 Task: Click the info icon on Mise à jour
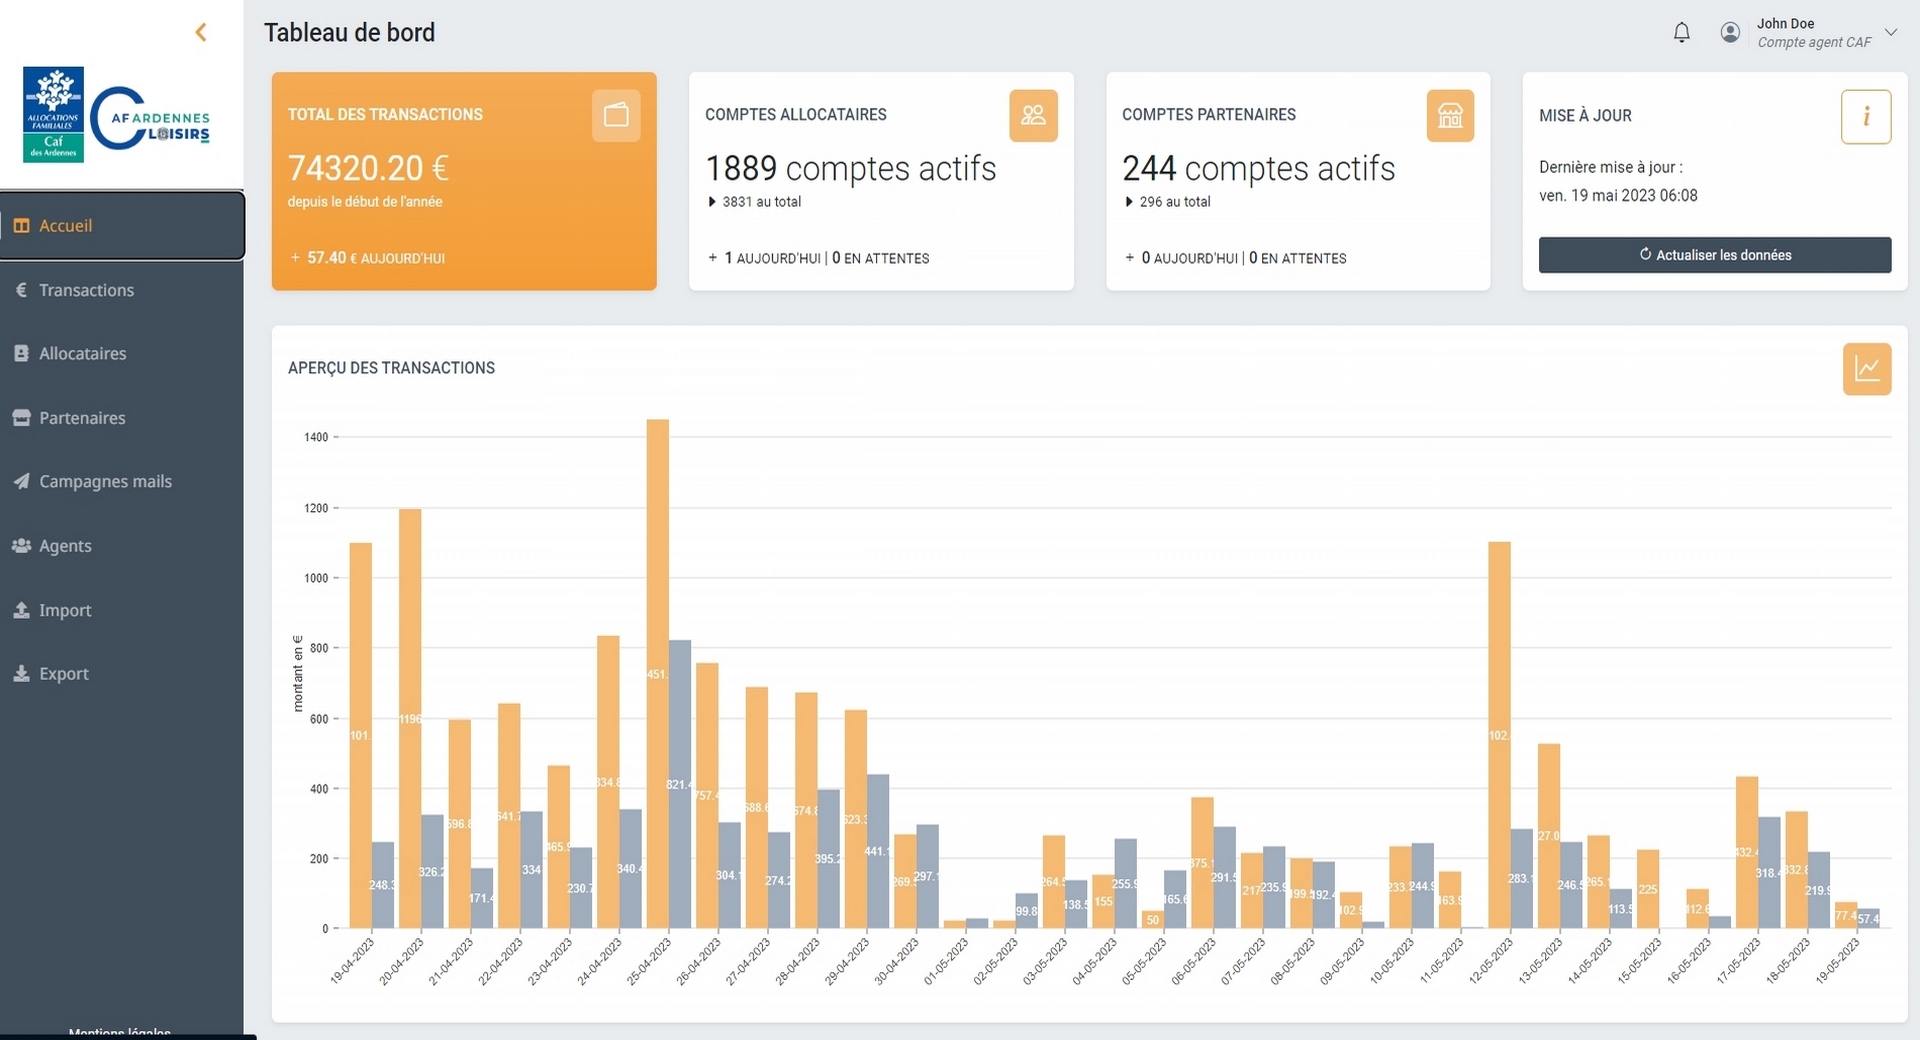click(x=1866, y=116)
